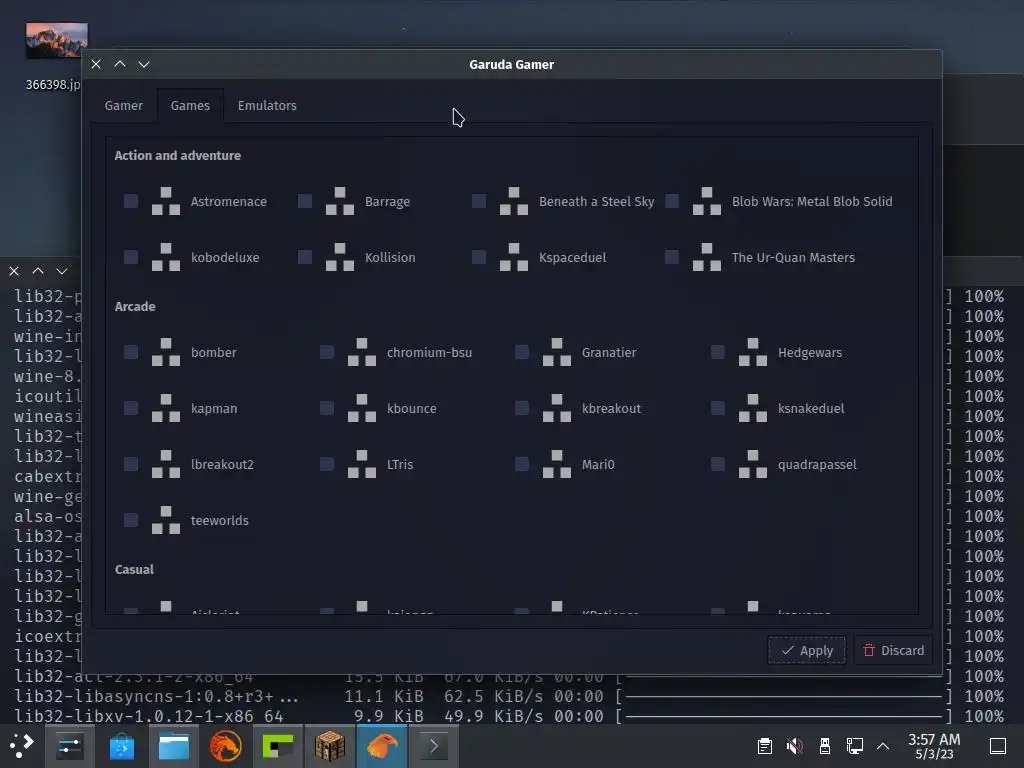
Task: Tick the teeworlds checkbox
Action: pyautogui.click(x=131, y=520)
